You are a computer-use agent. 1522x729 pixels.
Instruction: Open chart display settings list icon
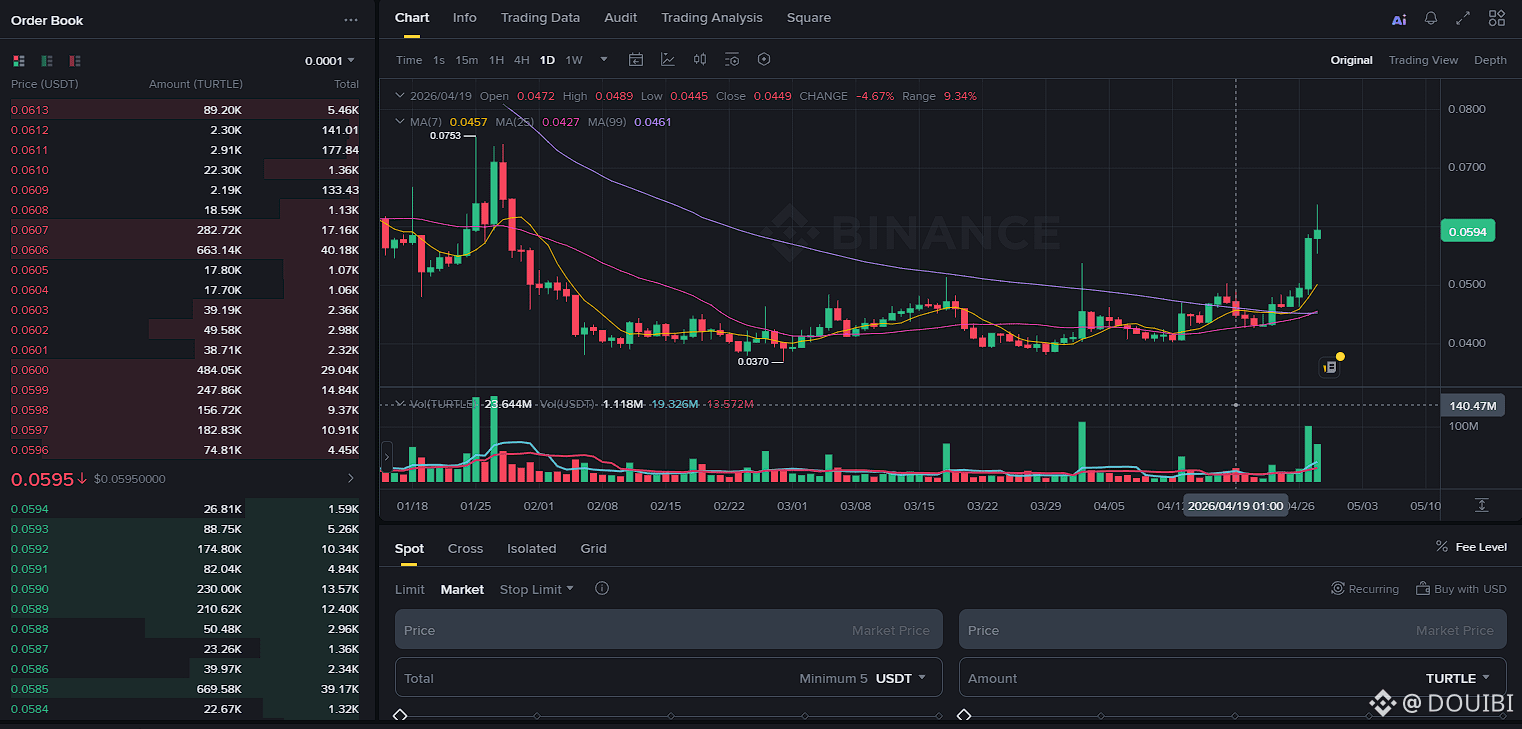(x=732, y=60)
